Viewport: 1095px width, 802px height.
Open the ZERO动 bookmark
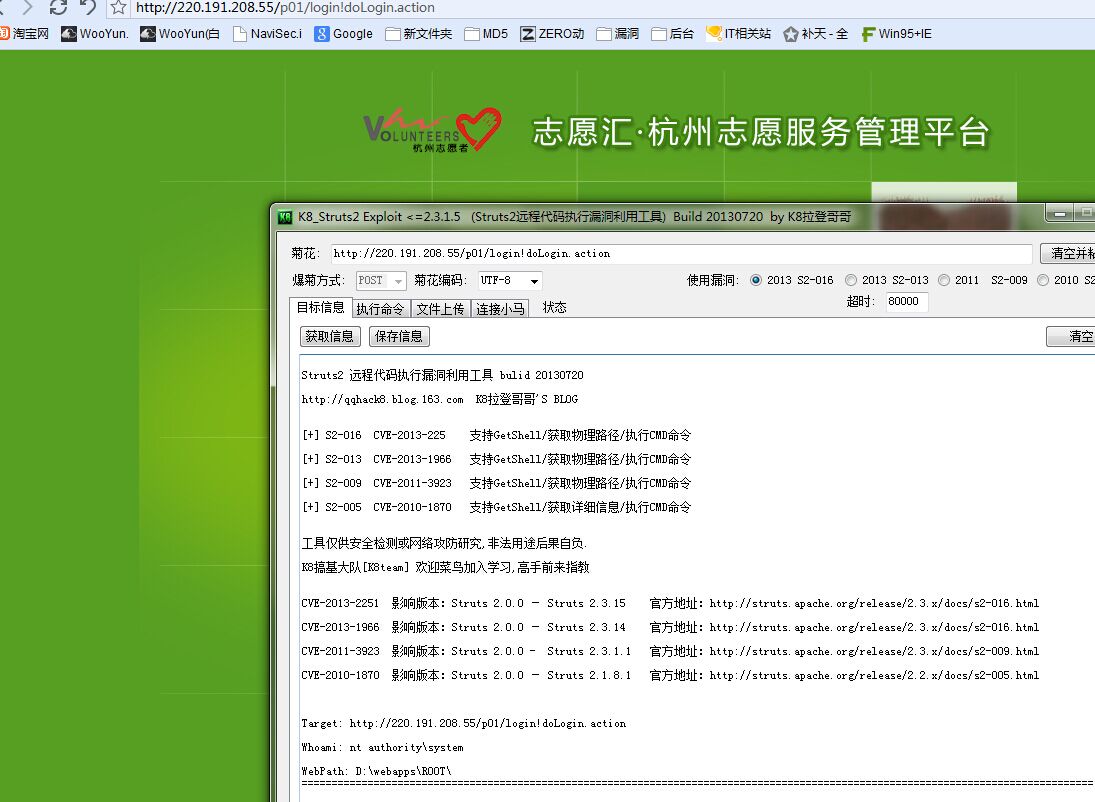tap(552, 34)
